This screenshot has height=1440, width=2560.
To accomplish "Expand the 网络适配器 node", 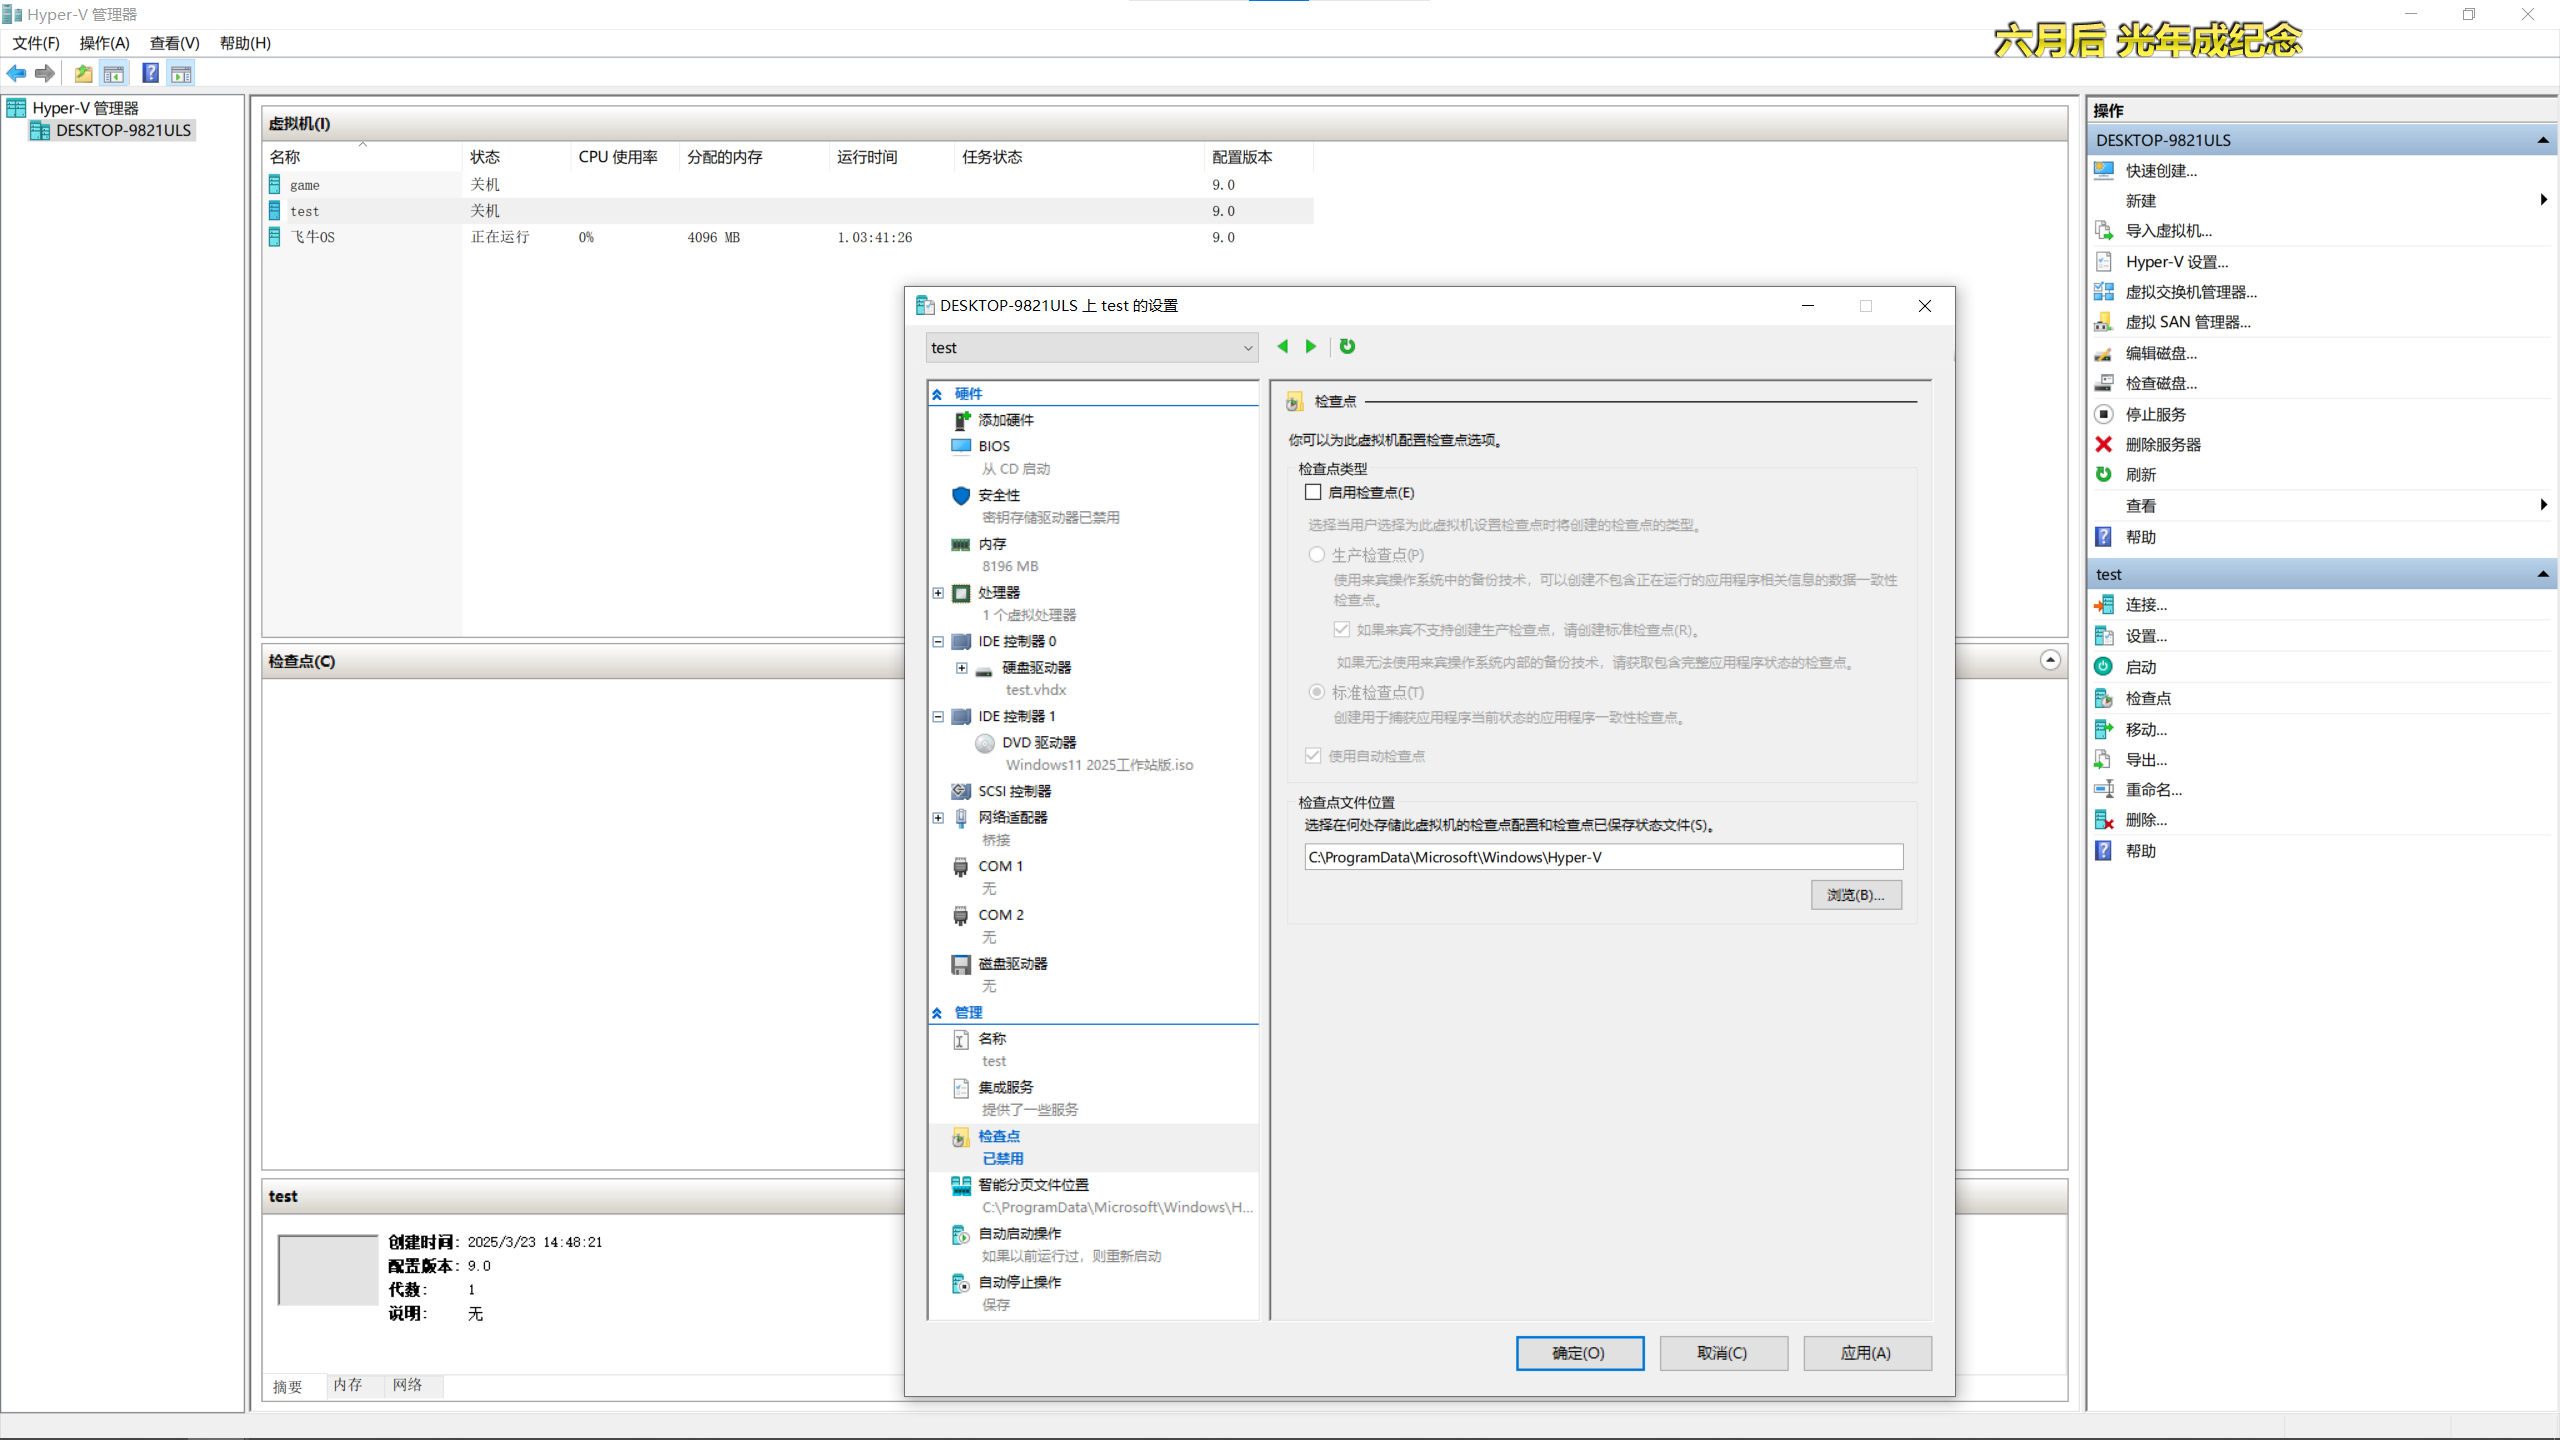I will 938,818.
